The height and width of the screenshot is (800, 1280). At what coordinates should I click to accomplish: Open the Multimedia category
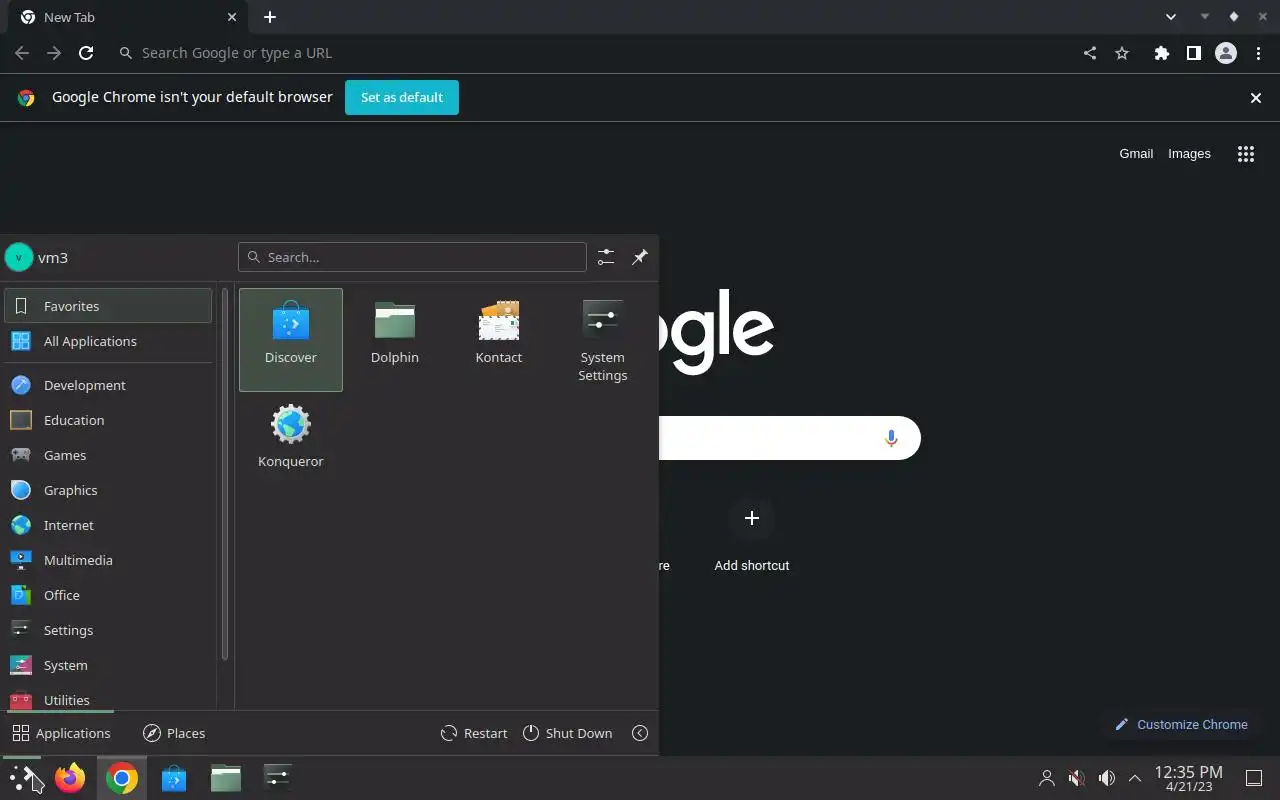tap(108, 560)
